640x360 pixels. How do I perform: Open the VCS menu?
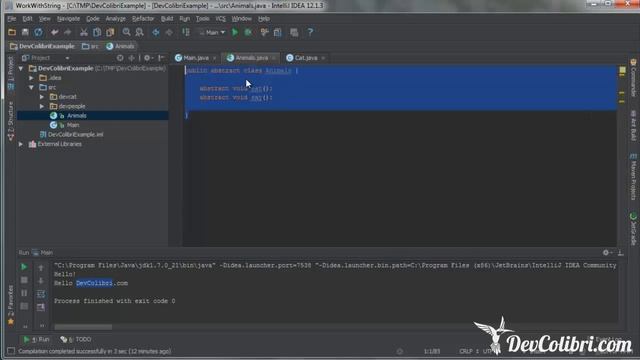pos(220,19)
